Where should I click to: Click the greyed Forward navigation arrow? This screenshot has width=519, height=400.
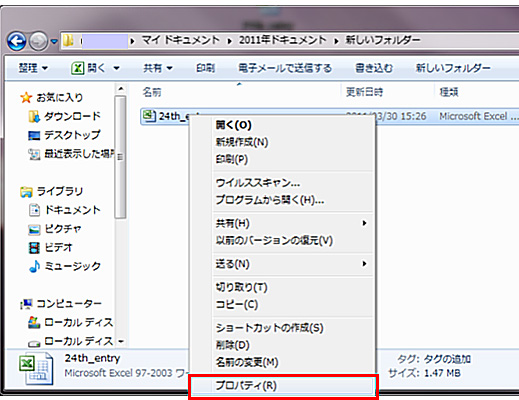(38, 42)
